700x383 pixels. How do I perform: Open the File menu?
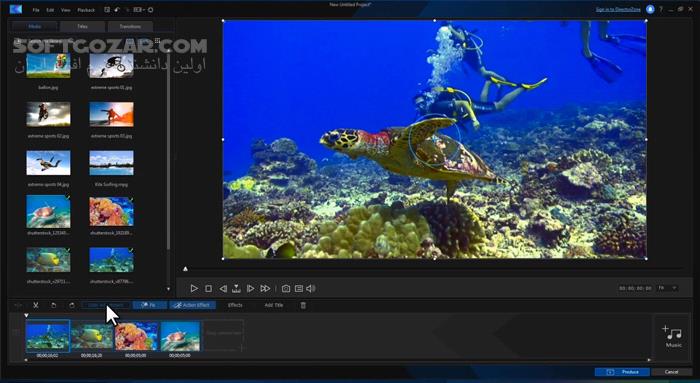tap(36, 10)
